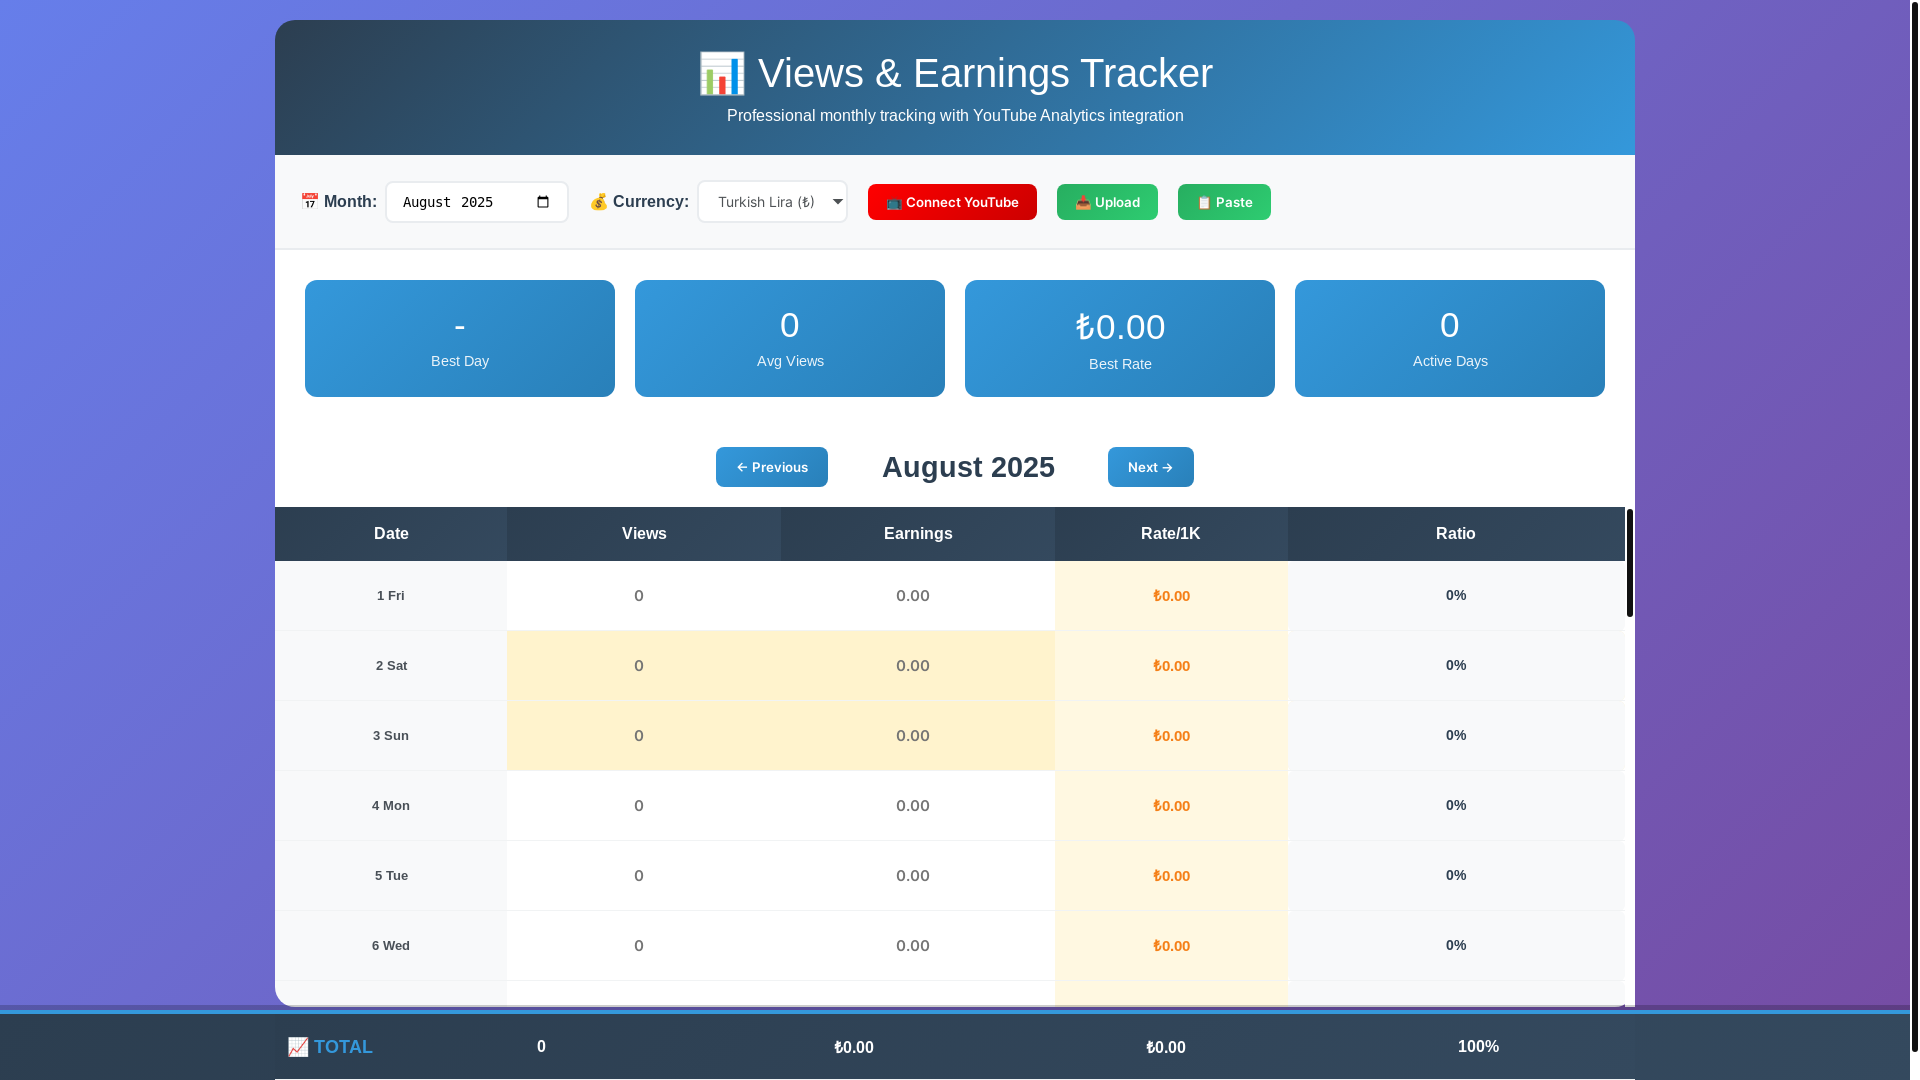This screenshot has height=1080, width=1920.
Task: Click the Date column header
Action: 391,534
